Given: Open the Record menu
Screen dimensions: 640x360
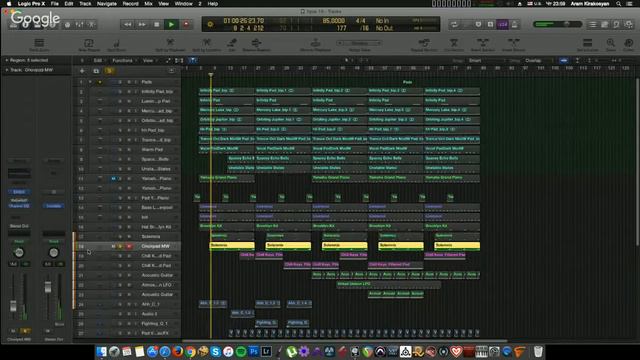Looking at the screenshot, I should [x=131, y=4].
